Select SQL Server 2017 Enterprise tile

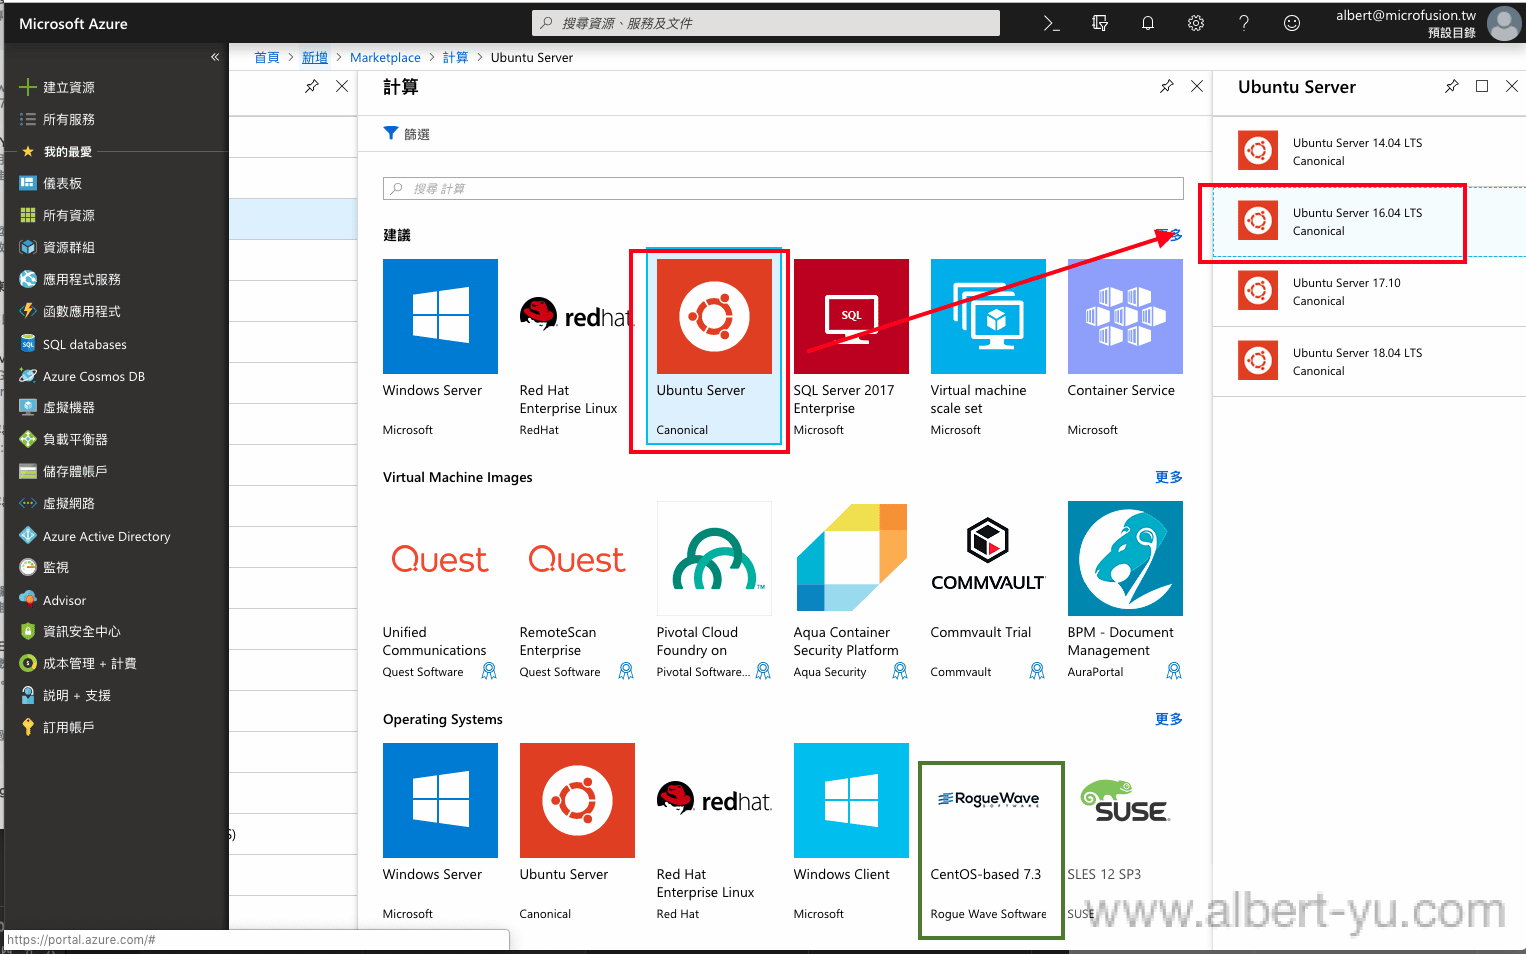pyautogui.click(x=851, y=348)
